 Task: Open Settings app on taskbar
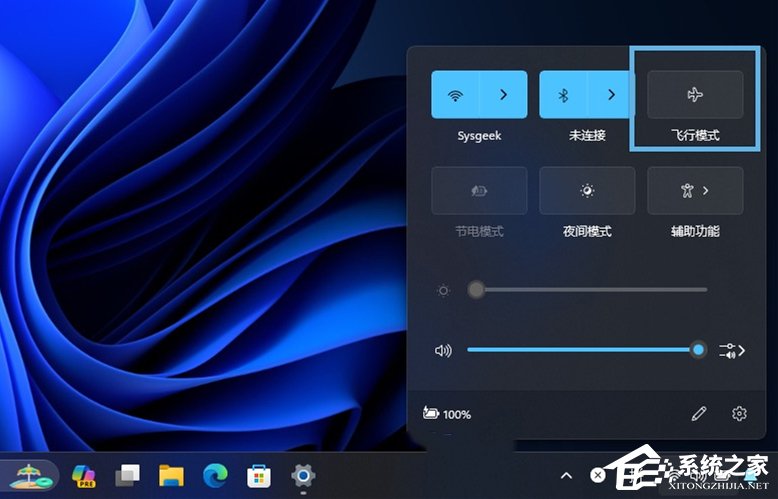click(x=303, y=476)
